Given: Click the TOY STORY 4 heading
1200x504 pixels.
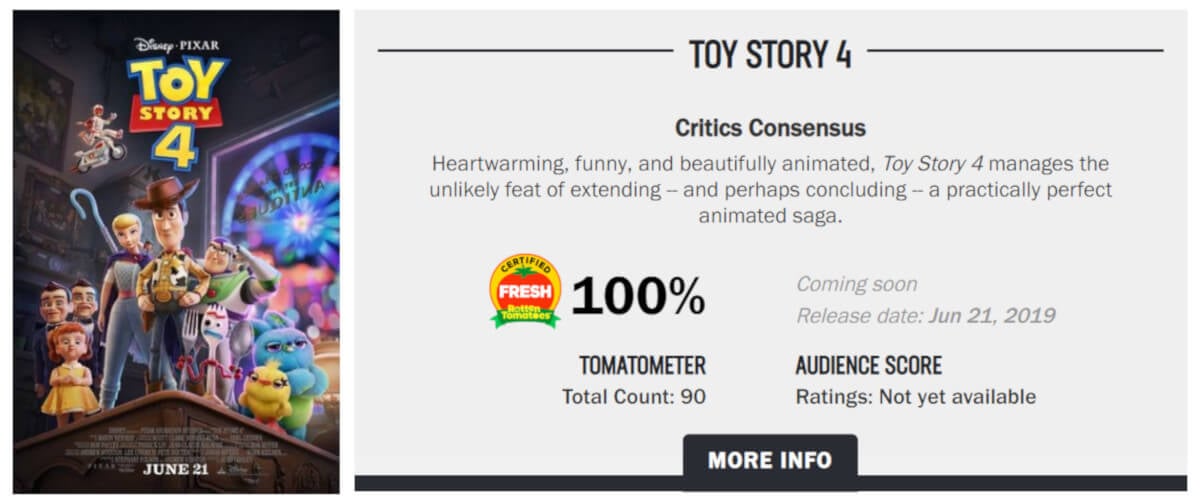Looking at the screenshot, I should tap(770, 54).
